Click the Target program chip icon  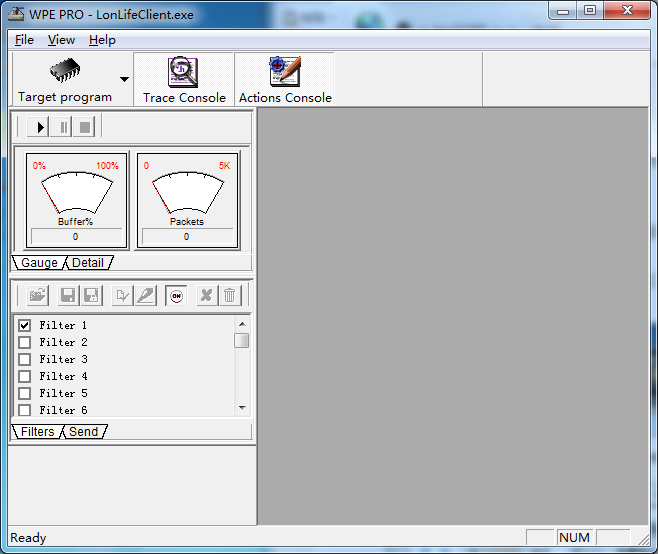coord(65,70)
